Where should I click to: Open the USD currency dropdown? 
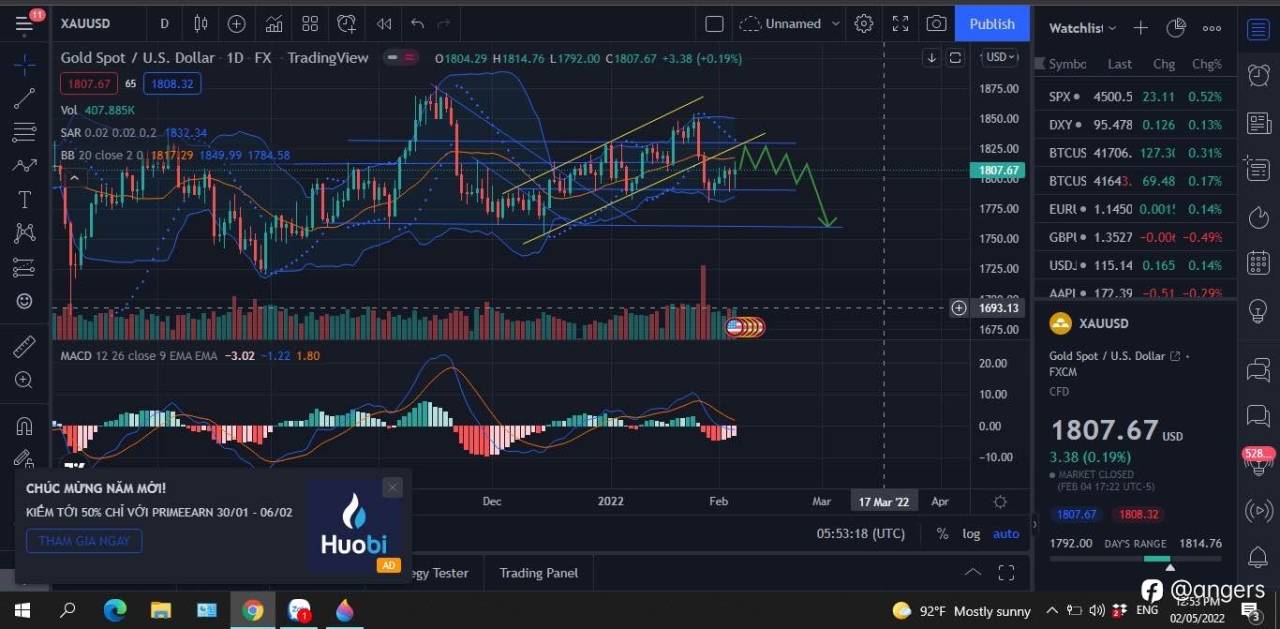click(x=1001, y=57)
